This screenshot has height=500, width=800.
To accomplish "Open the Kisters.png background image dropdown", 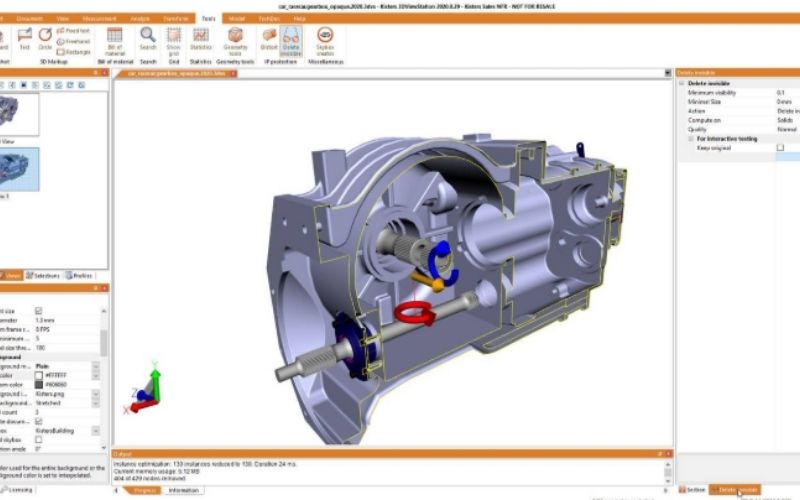I will pyautogui.click(x=95, y=394).
